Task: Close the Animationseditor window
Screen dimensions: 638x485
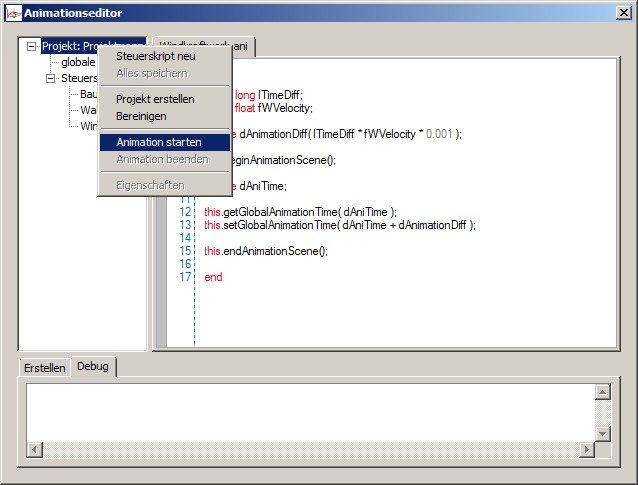Action: pos(623,12)
